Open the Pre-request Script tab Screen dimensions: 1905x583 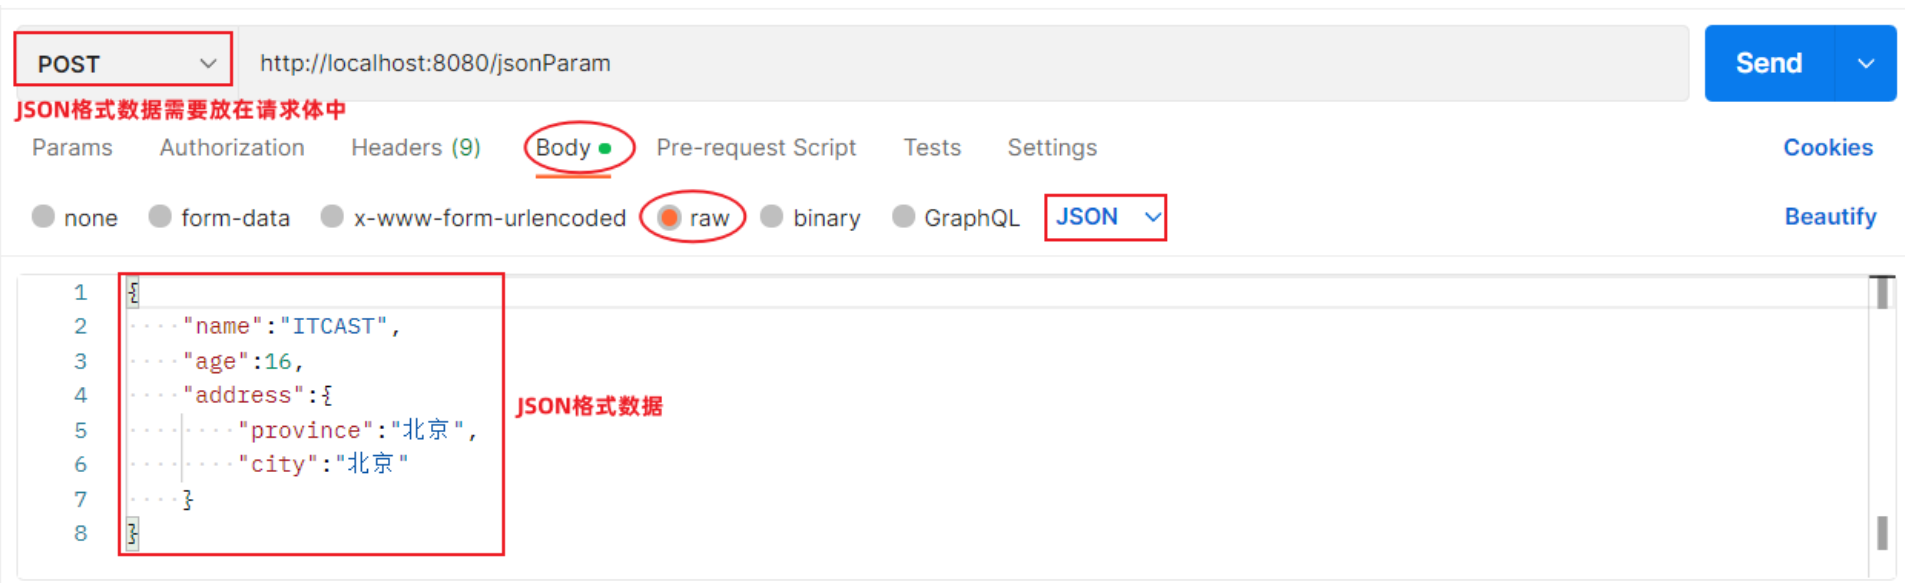coord(756,147)
